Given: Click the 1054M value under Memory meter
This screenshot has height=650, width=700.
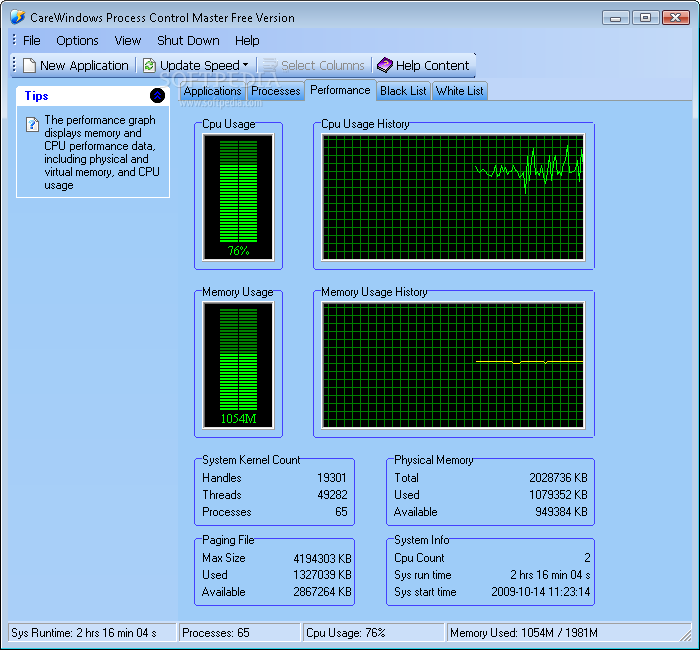Looking at the screenshot, I should 238,419.
